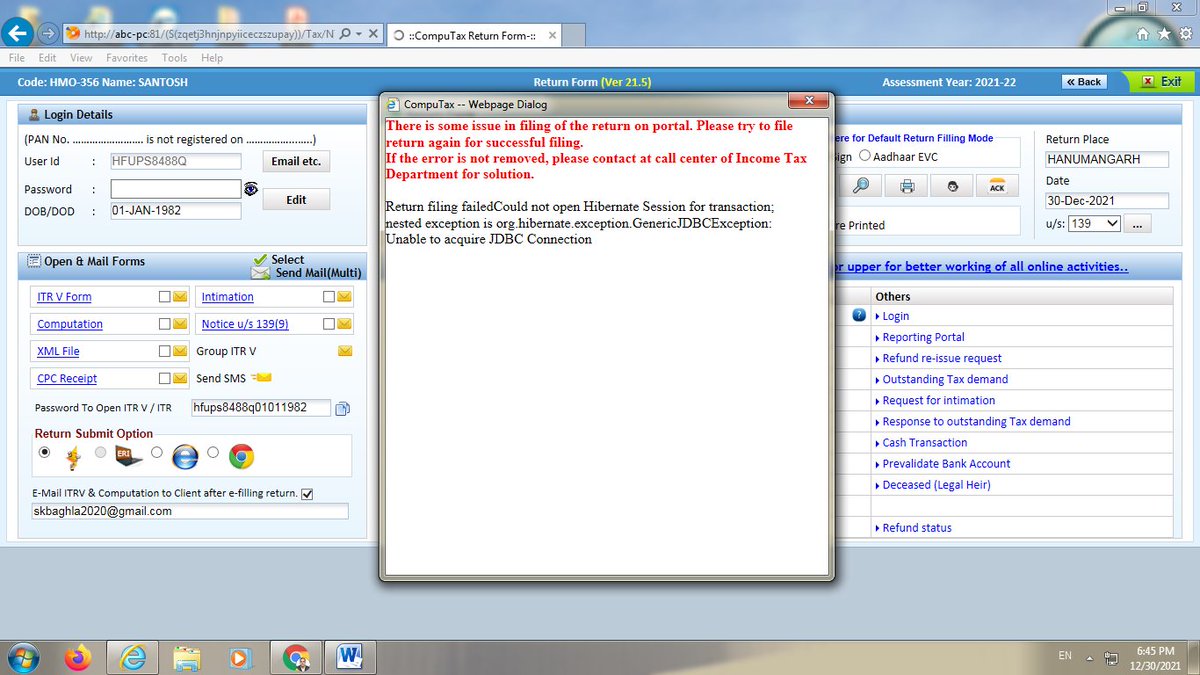
Task: Tick the Intimation checkbox
Action: 329,297
